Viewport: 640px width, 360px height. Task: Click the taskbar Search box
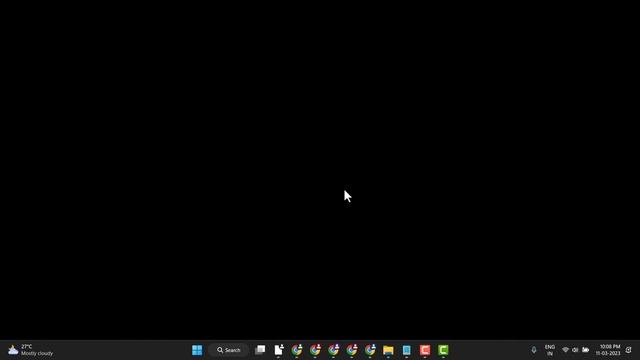pyautogui.click(x=229, y=350)
